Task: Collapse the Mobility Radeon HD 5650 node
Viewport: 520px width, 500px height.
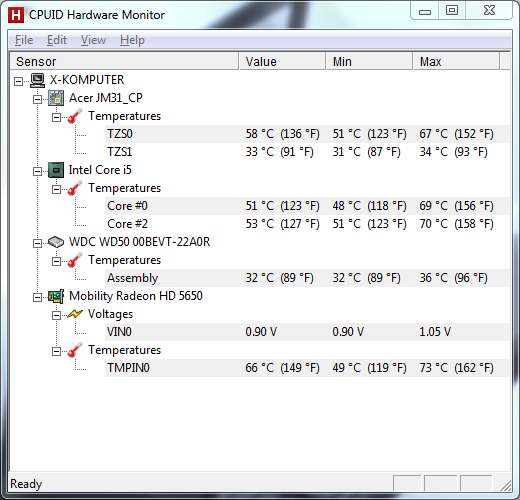Action: click(x=37, y=297)
